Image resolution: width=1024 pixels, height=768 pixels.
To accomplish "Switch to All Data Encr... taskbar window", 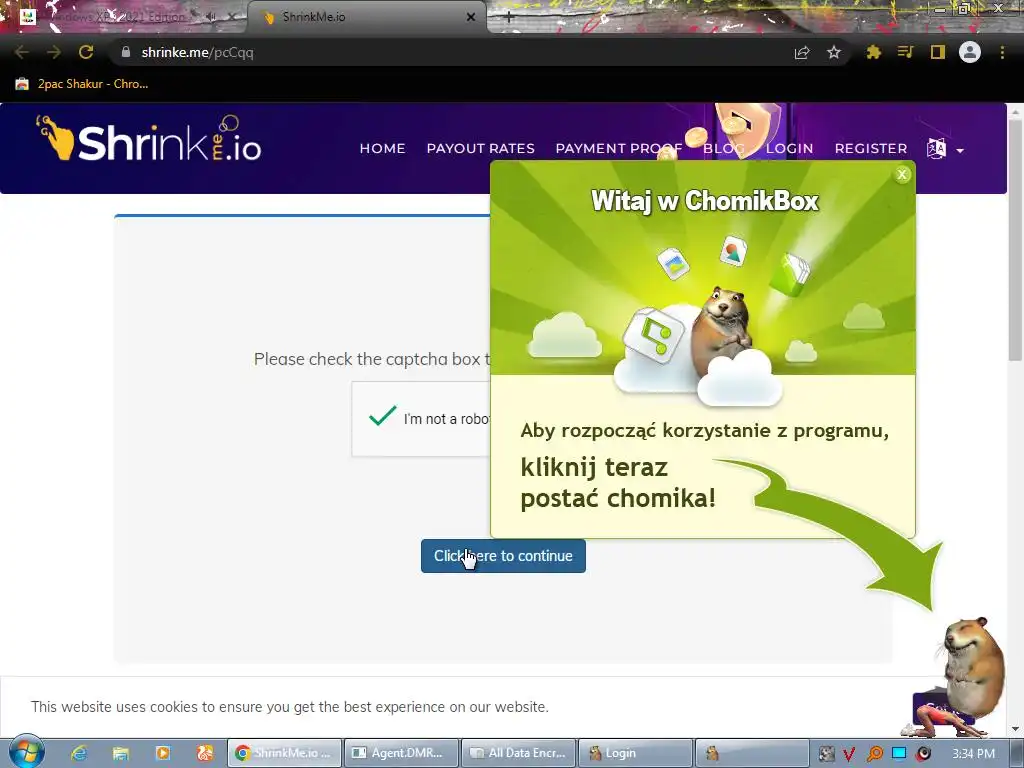I will click(519, 753).
